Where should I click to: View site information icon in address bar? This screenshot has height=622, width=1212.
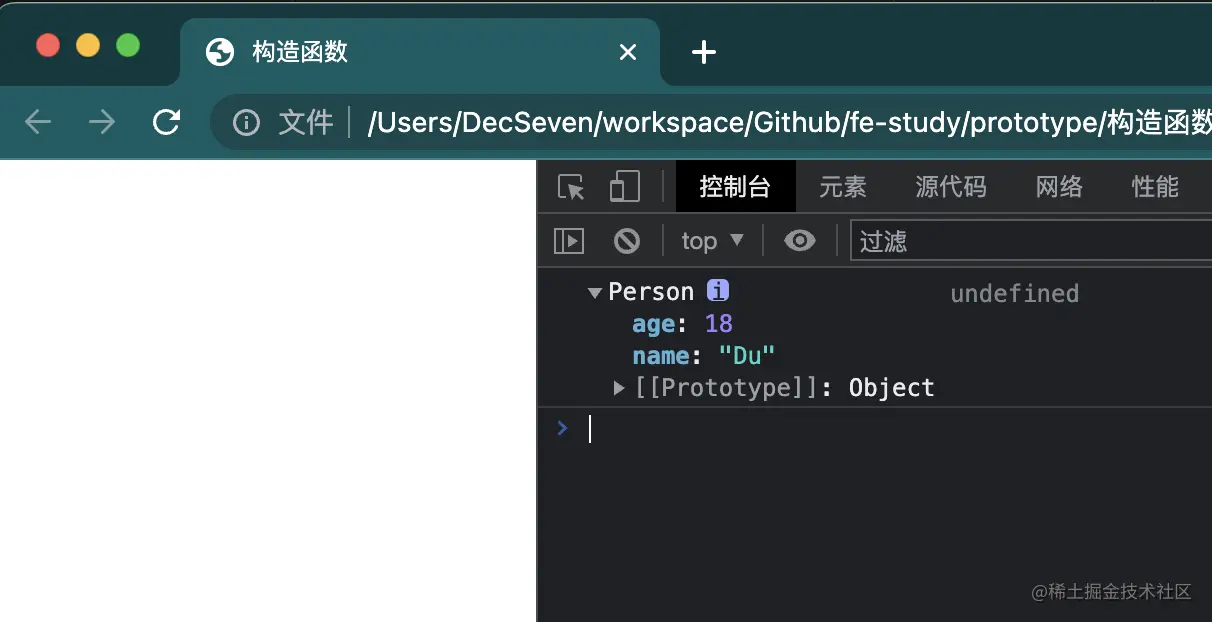(246, 122)
